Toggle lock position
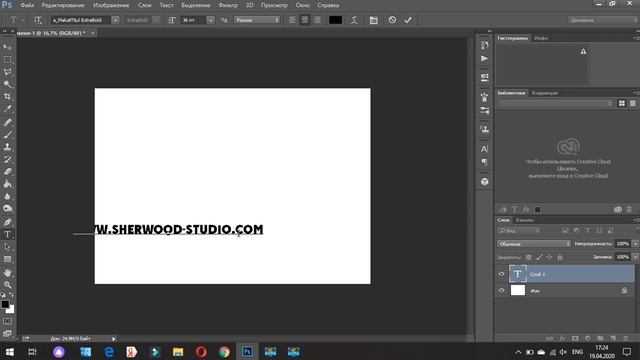This screenshot has height=360, width=640. click(x=549, y=257)
